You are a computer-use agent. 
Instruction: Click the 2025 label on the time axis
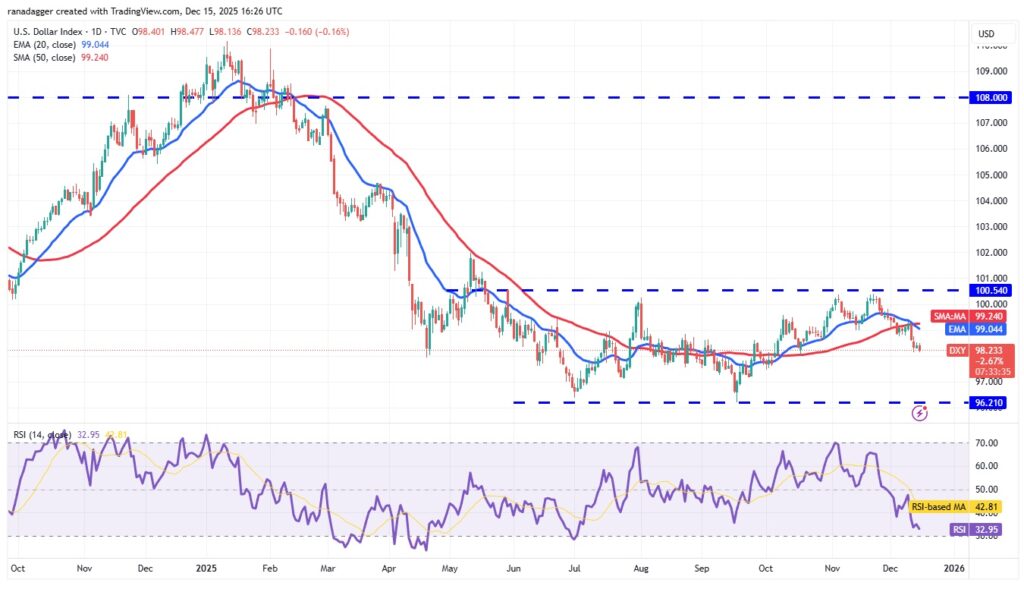click(x=206, y=568)
